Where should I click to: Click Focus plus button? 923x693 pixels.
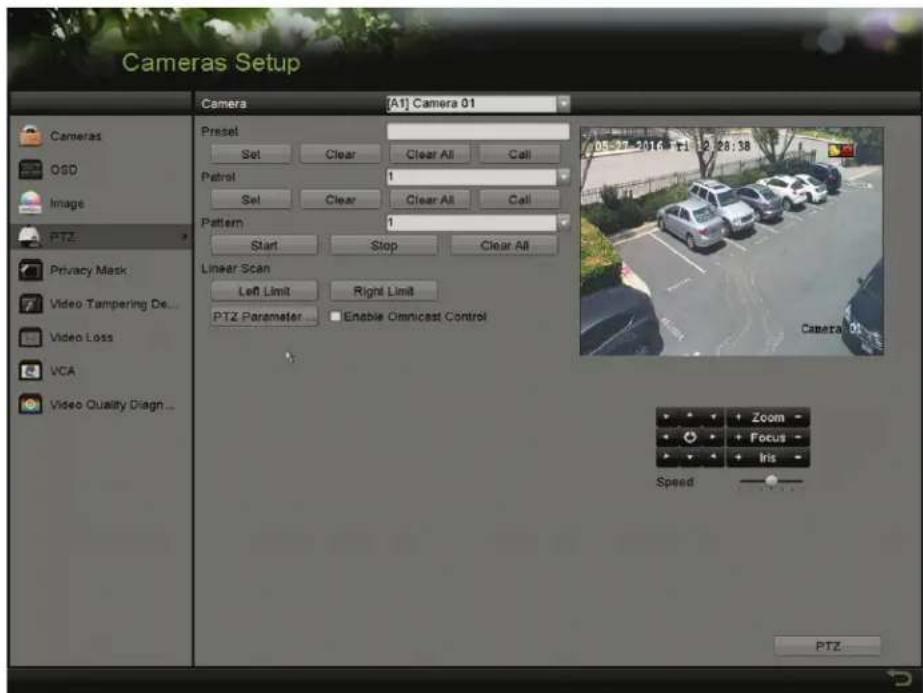pyautogui.click(x=738, y=437)
